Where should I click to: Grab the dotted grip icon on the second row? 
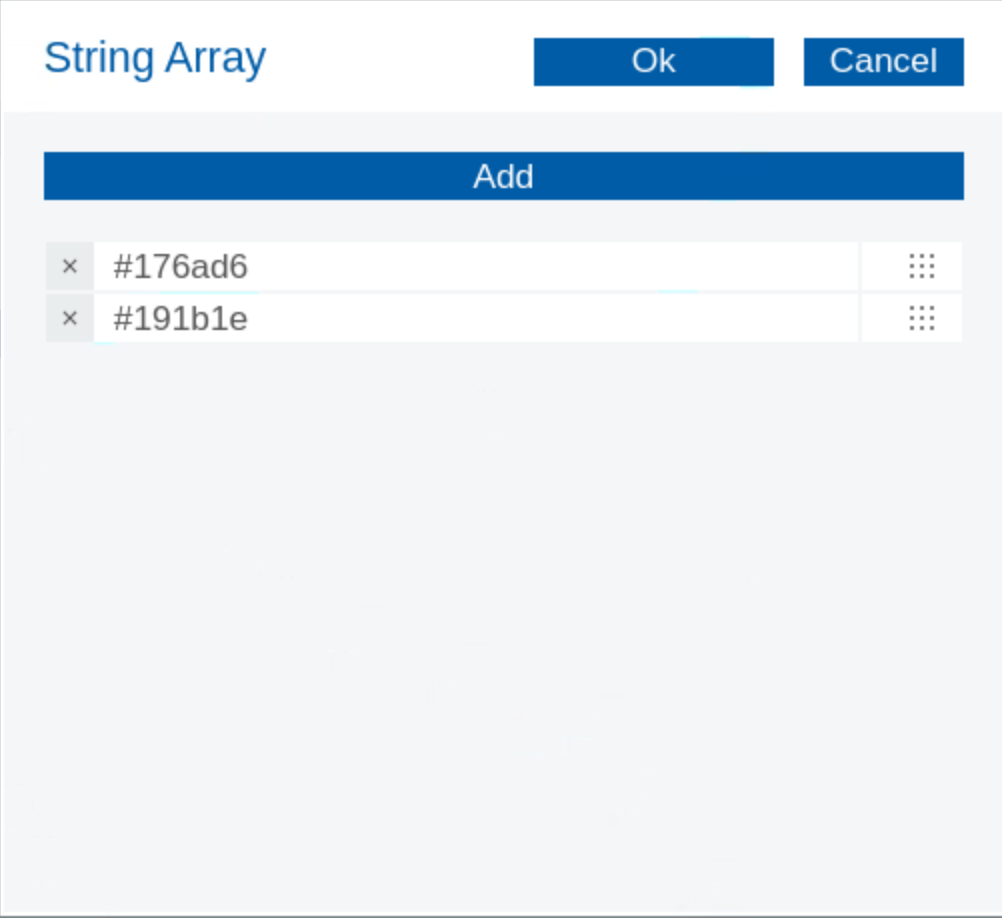coord(921,319)
